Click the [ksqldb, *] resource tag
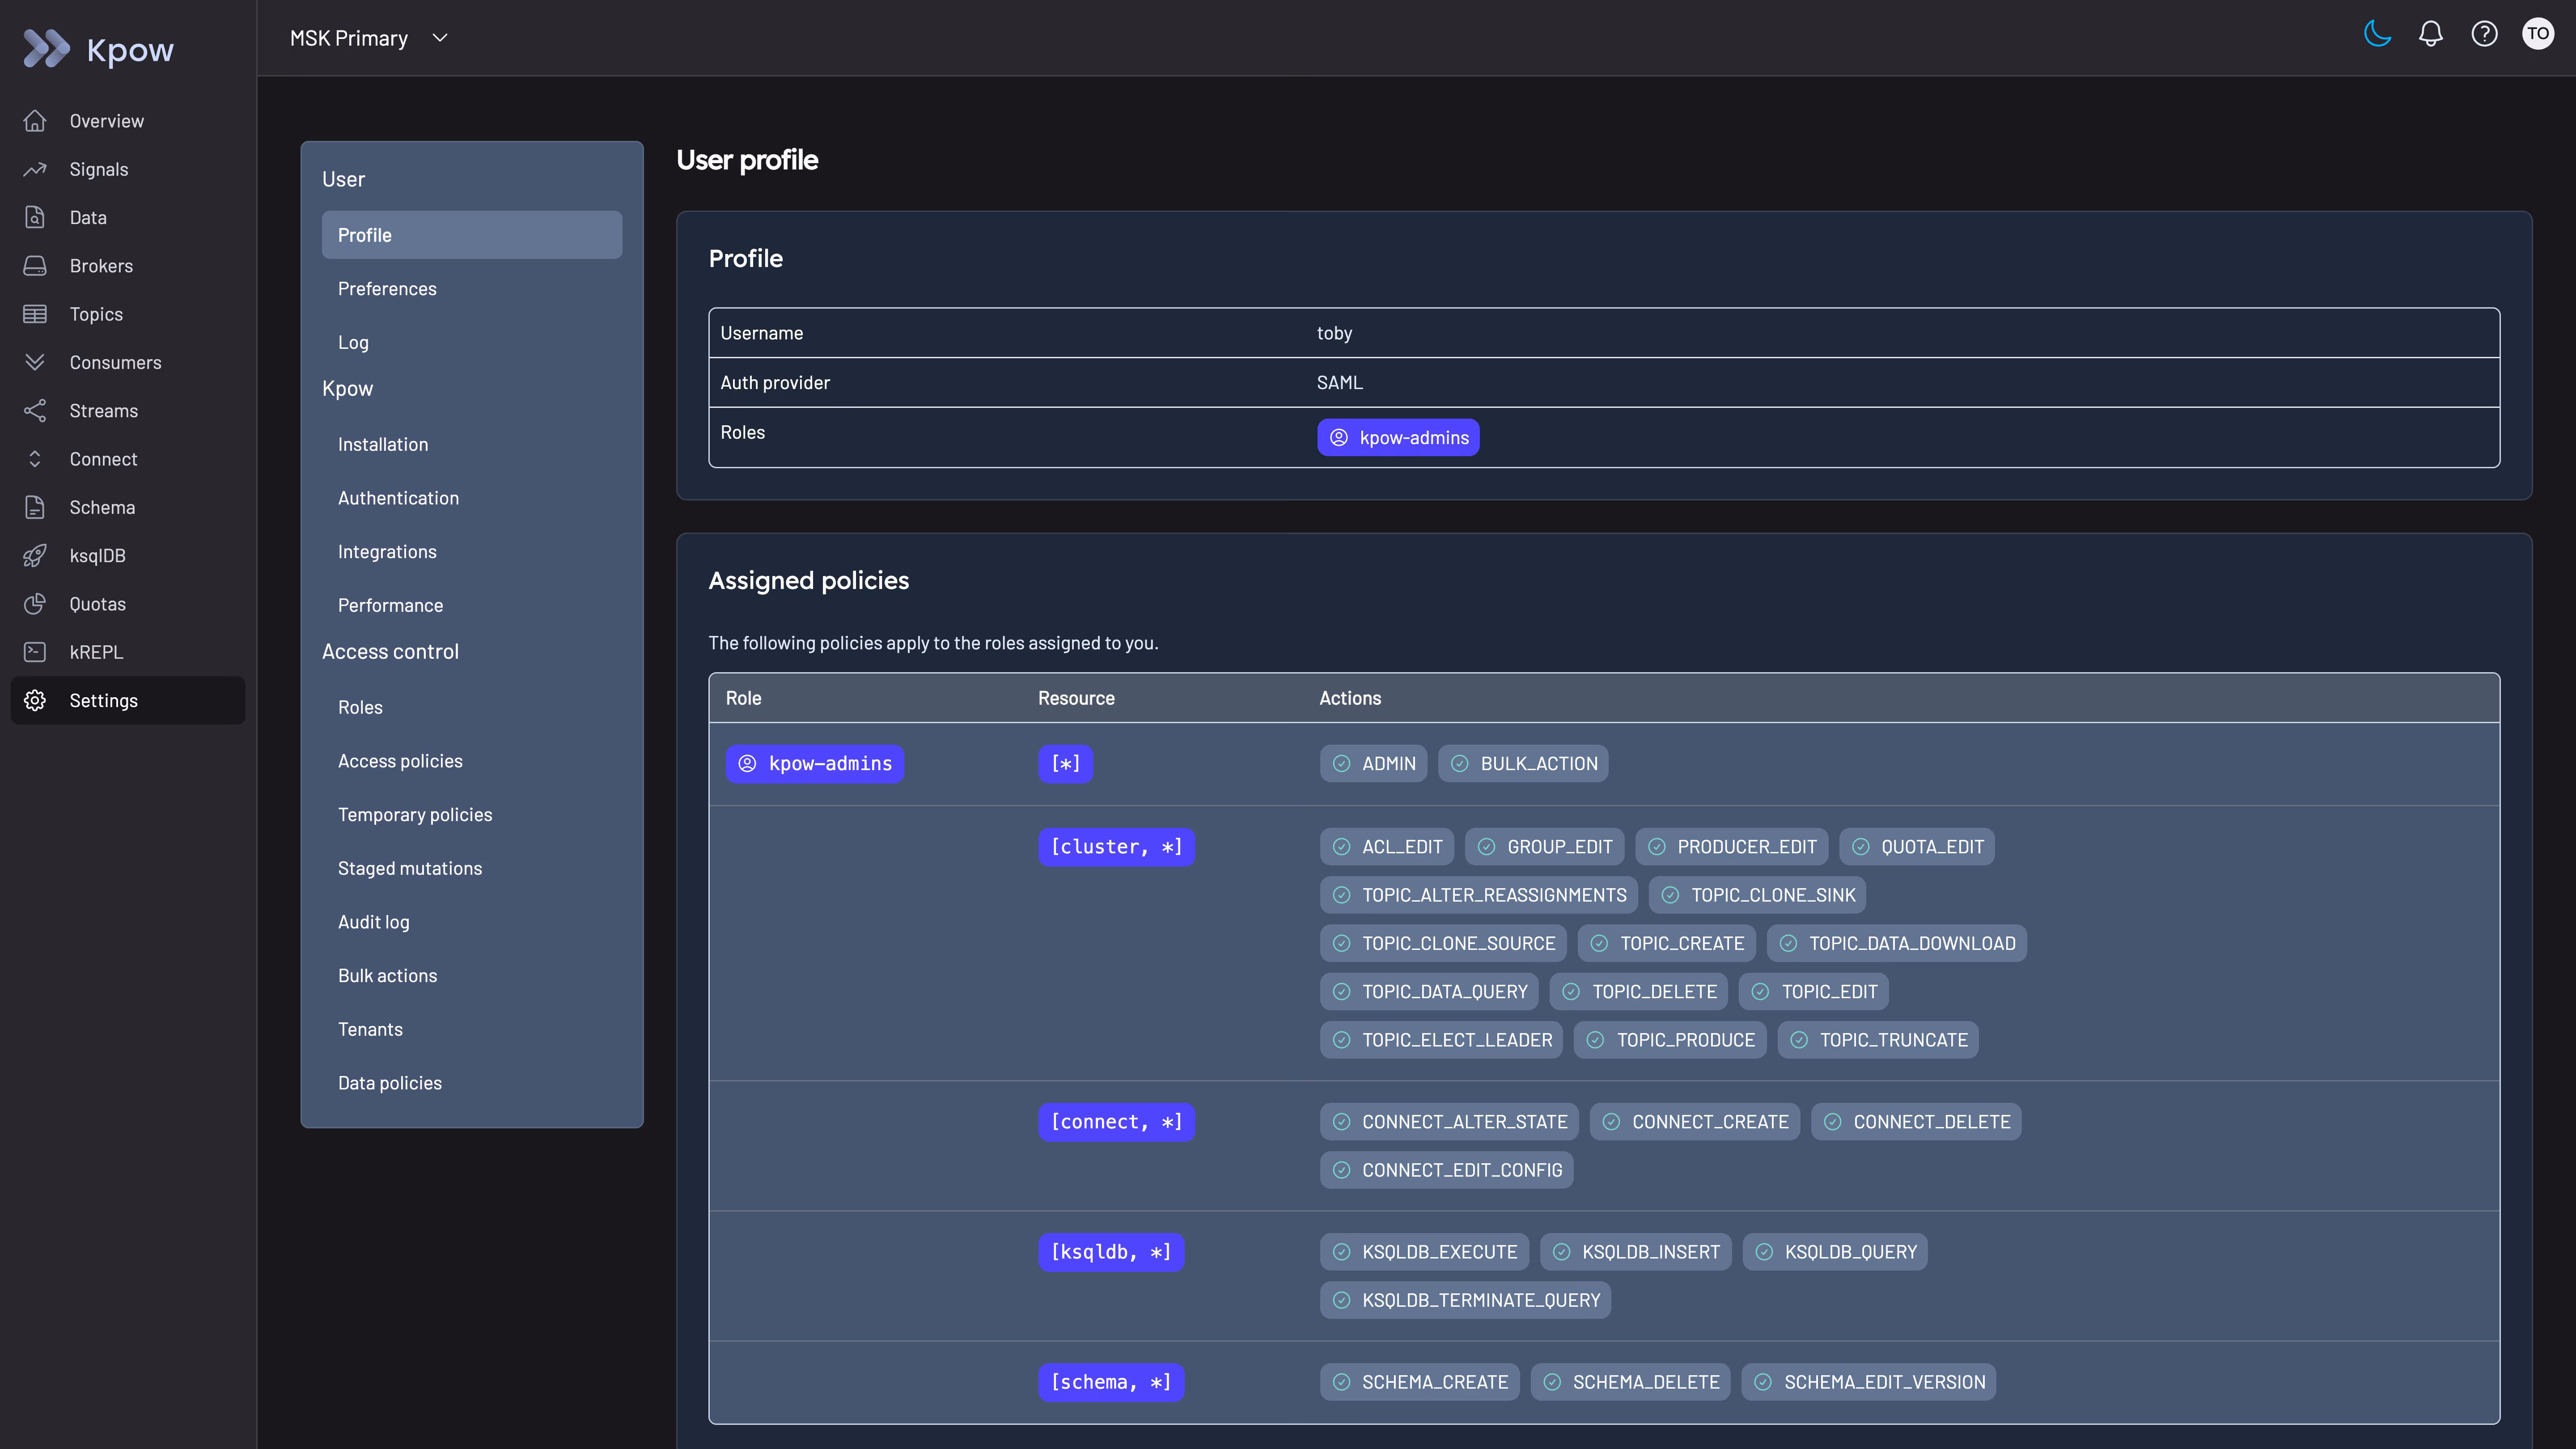 point(1111,1252)
